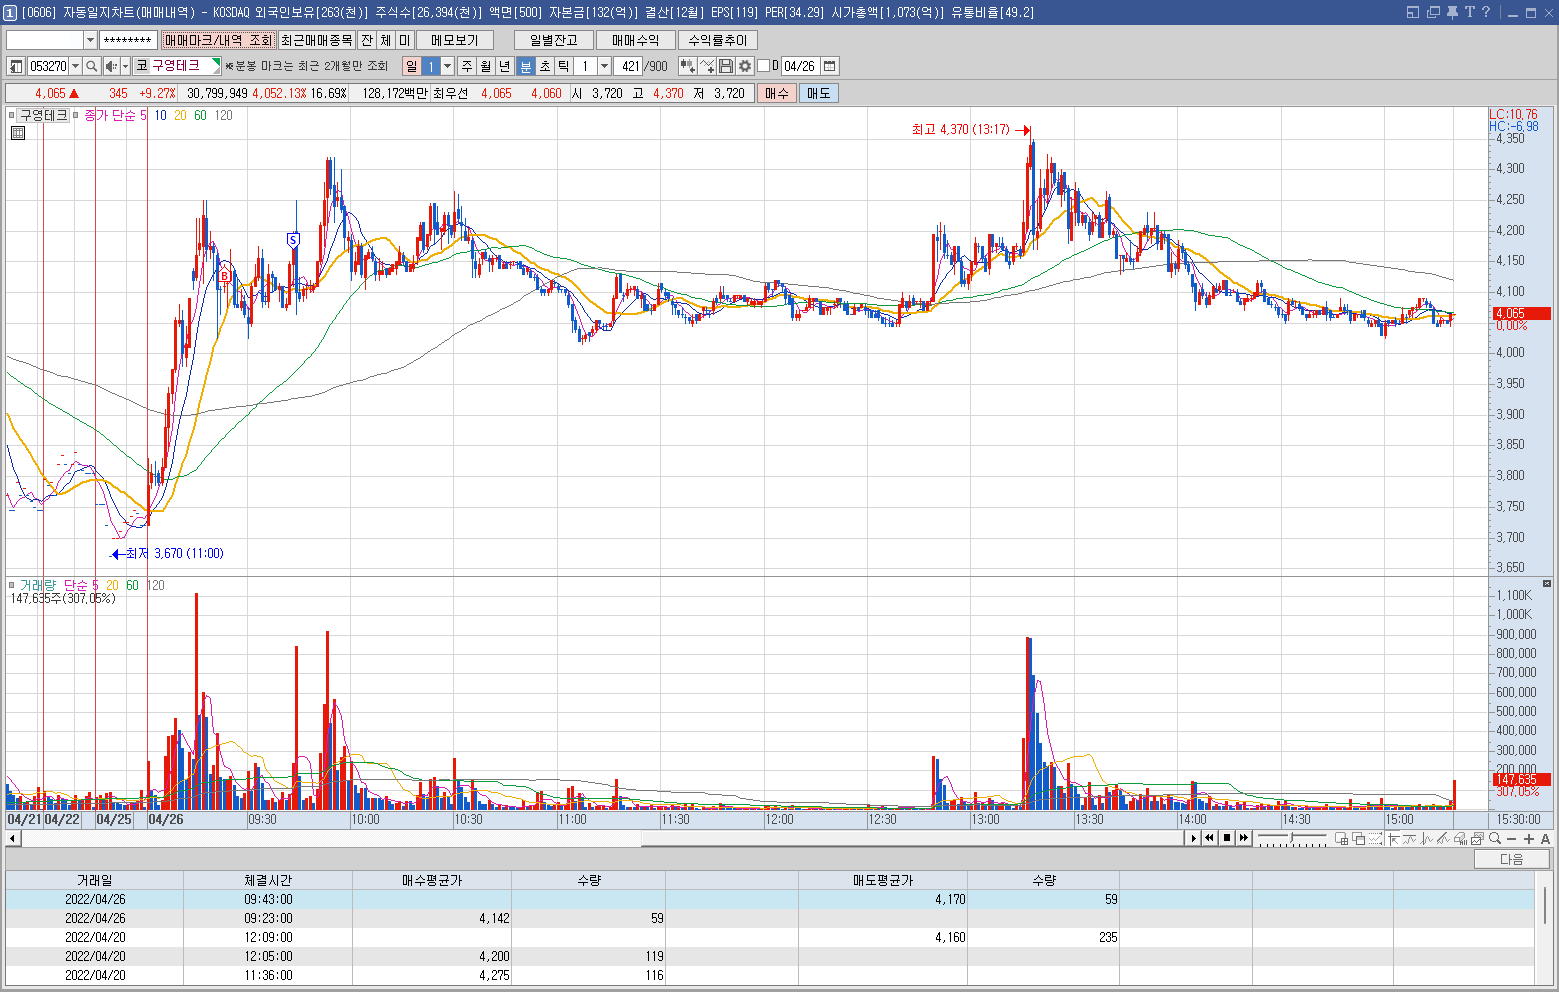Image resolution: width=1559 pixels, height=992 pixels.
Task: Click the window layout icon in title bar
Action: coord(1413,12)
